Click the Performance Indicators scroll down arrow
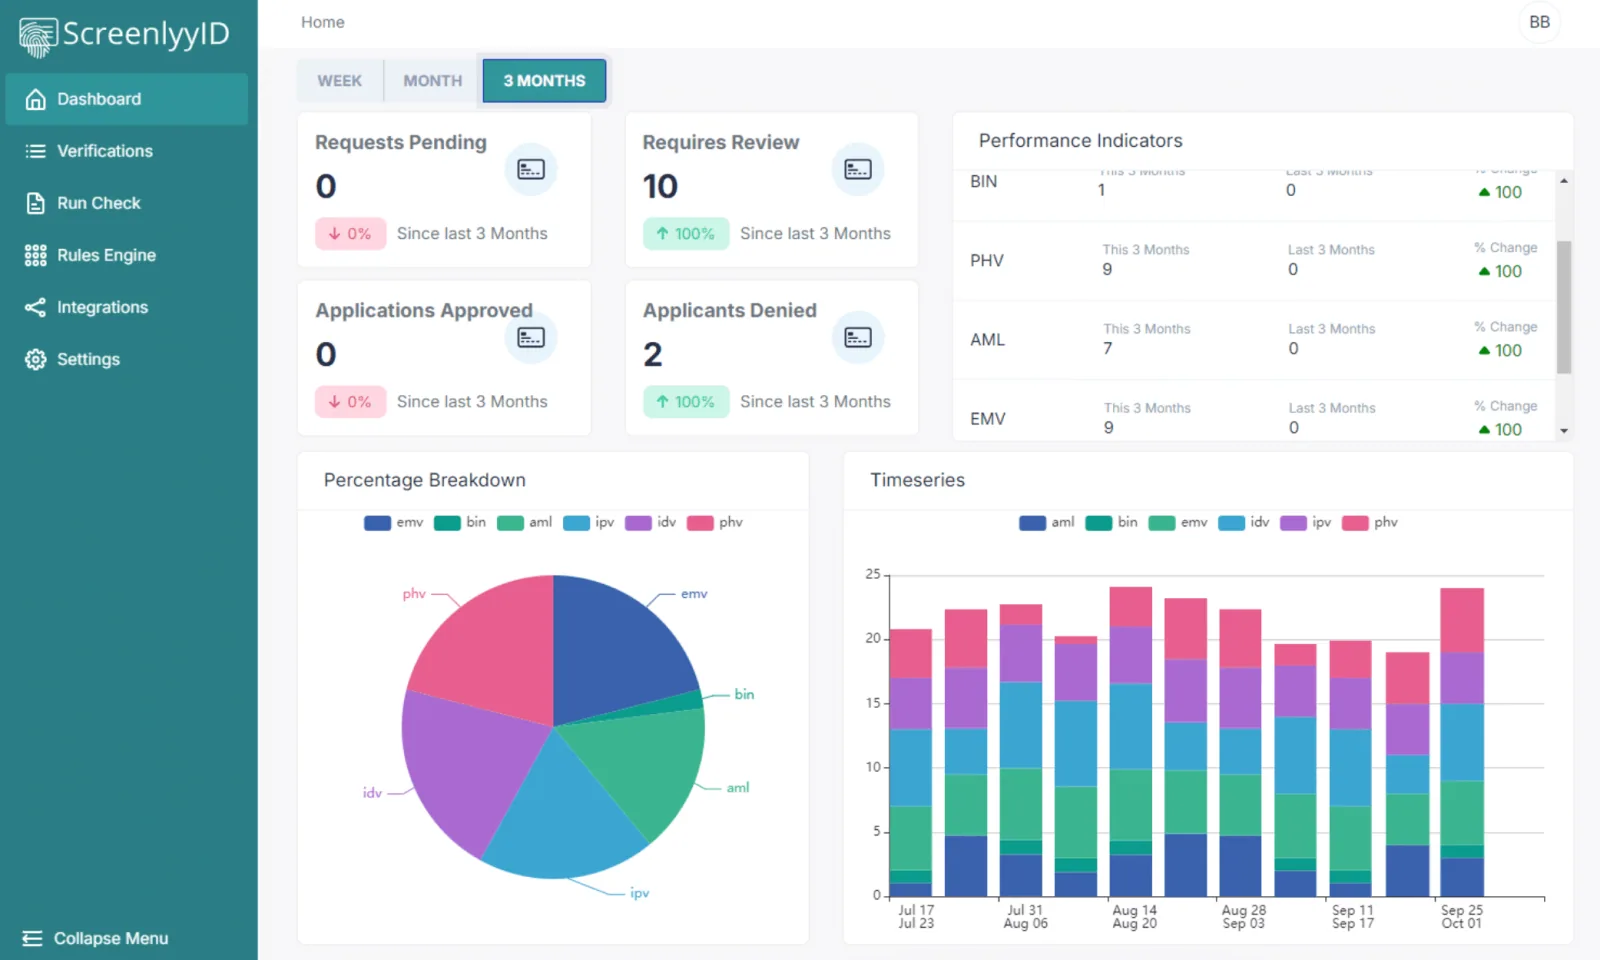The height and width of the screenshot is (960, 1600). 1564,431
